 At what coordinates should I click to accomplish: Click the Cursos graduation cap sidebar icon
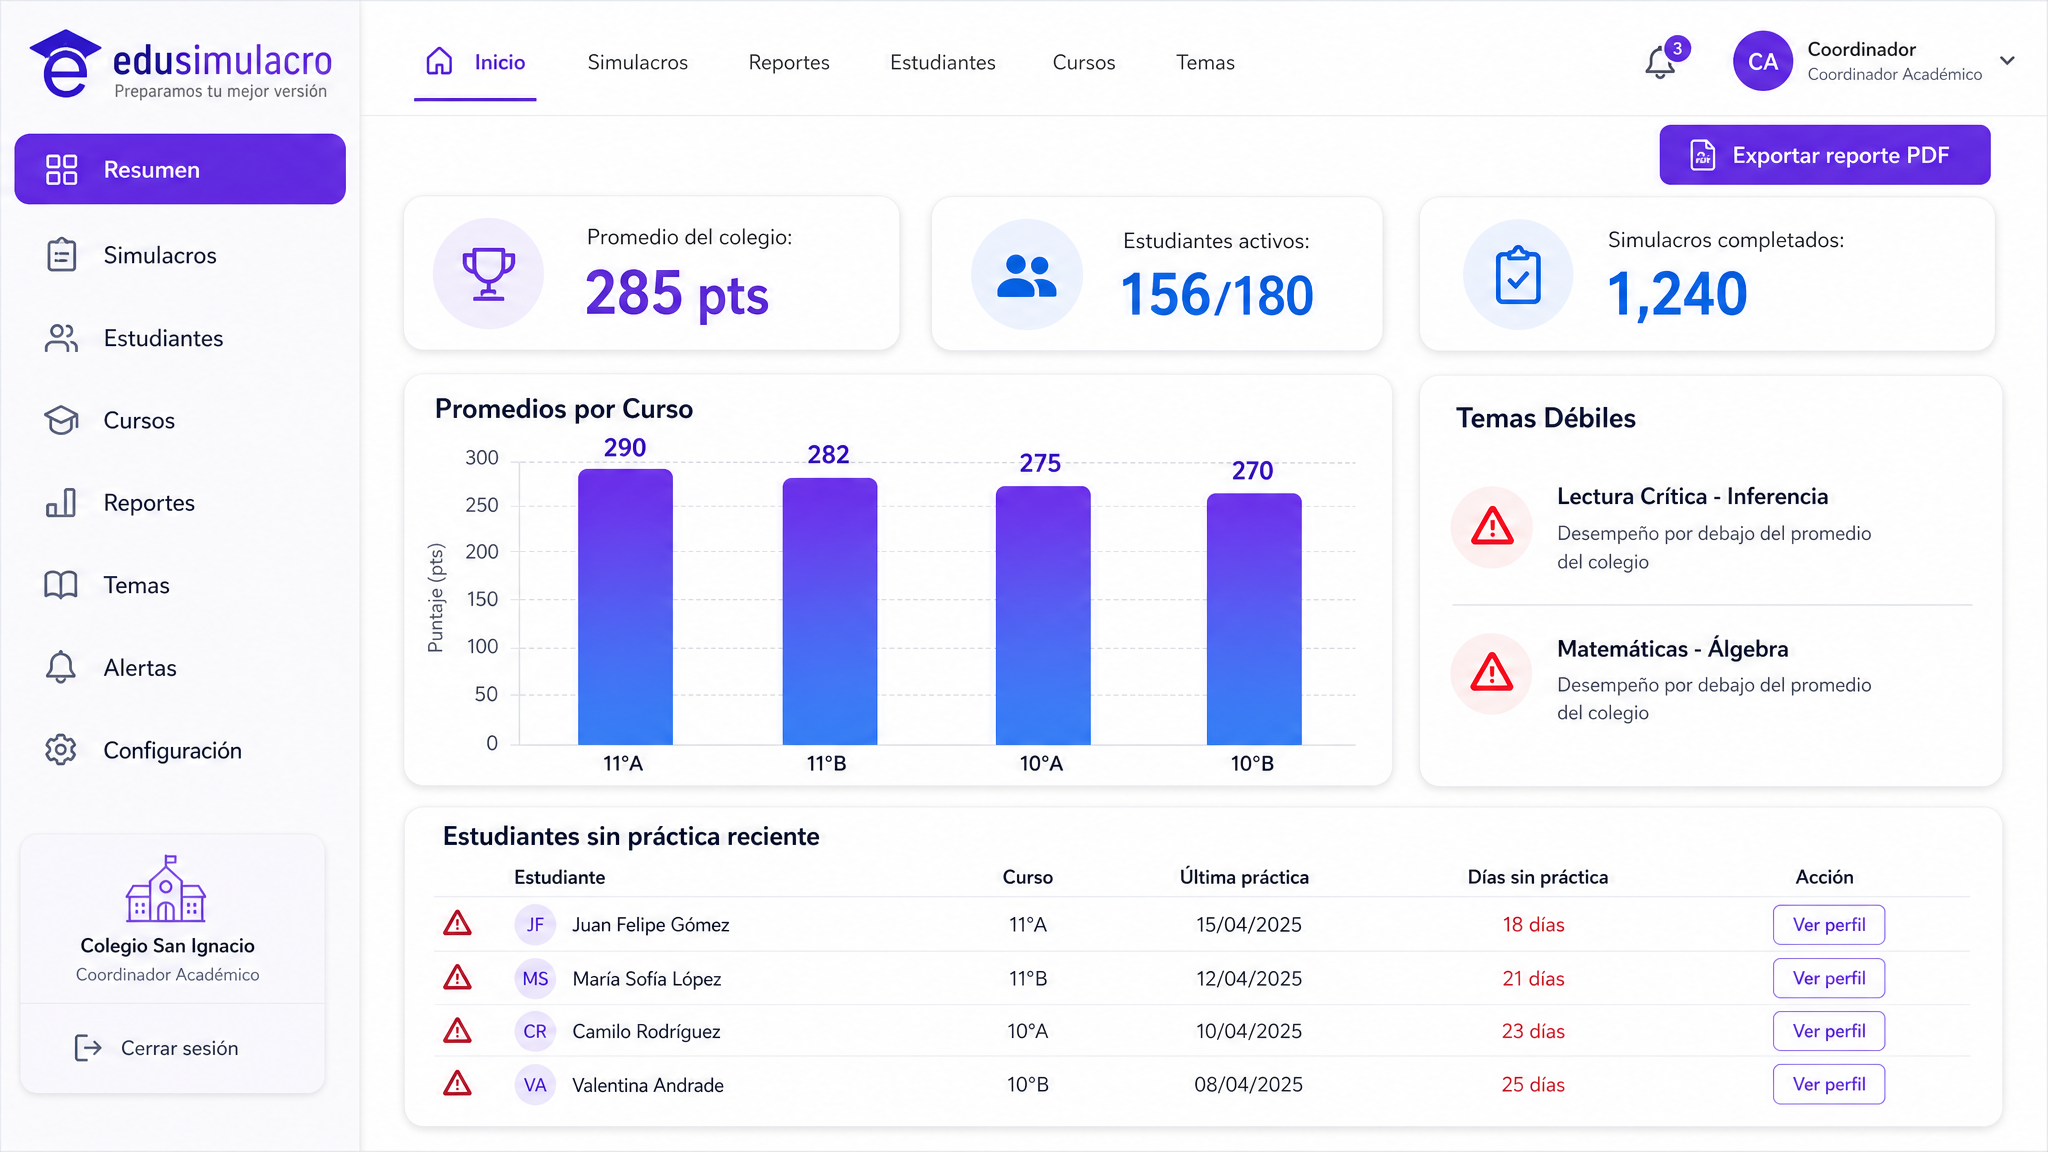(61, 420)
